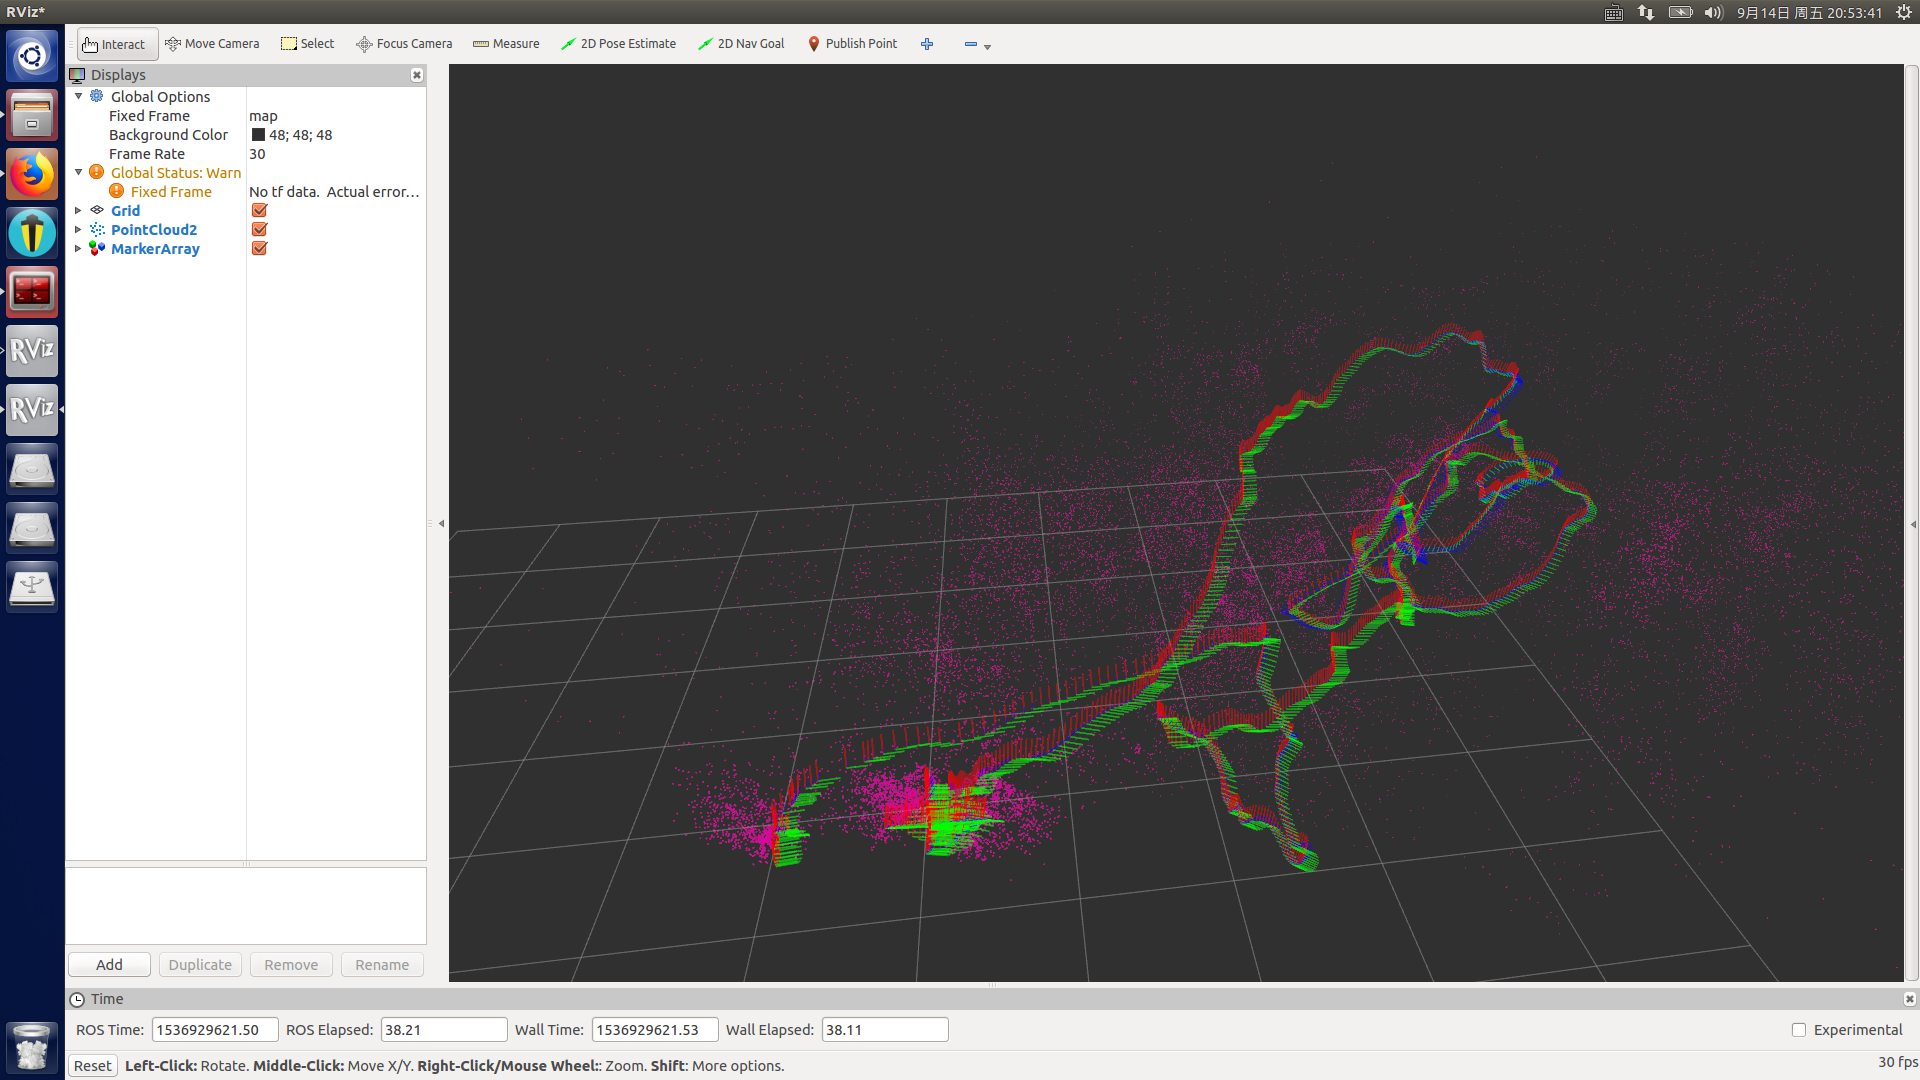The image size is (1920, 1080).
Task: Disable the PointCloud2 display checkbox
Action: point(259,230)
